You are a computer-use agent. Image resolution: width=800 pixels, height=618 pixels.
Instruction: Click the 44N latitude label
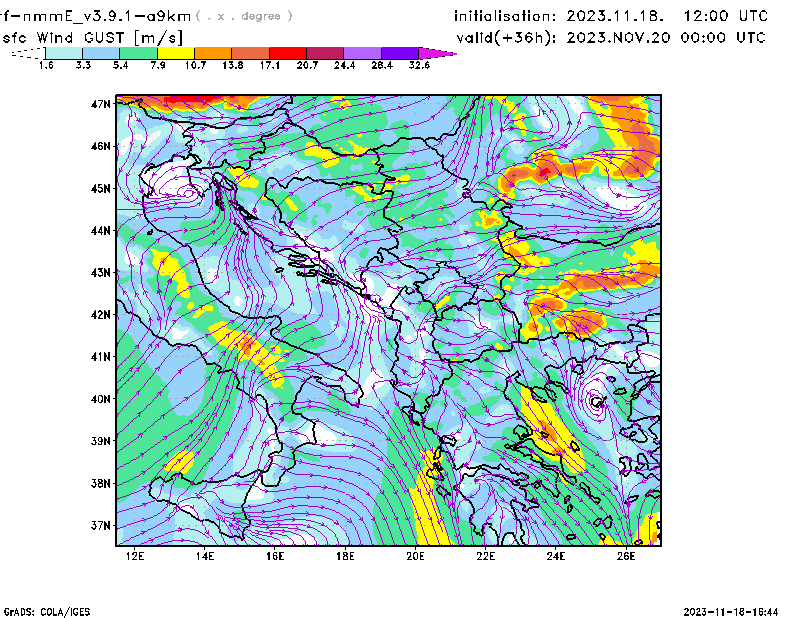(101, 231)
